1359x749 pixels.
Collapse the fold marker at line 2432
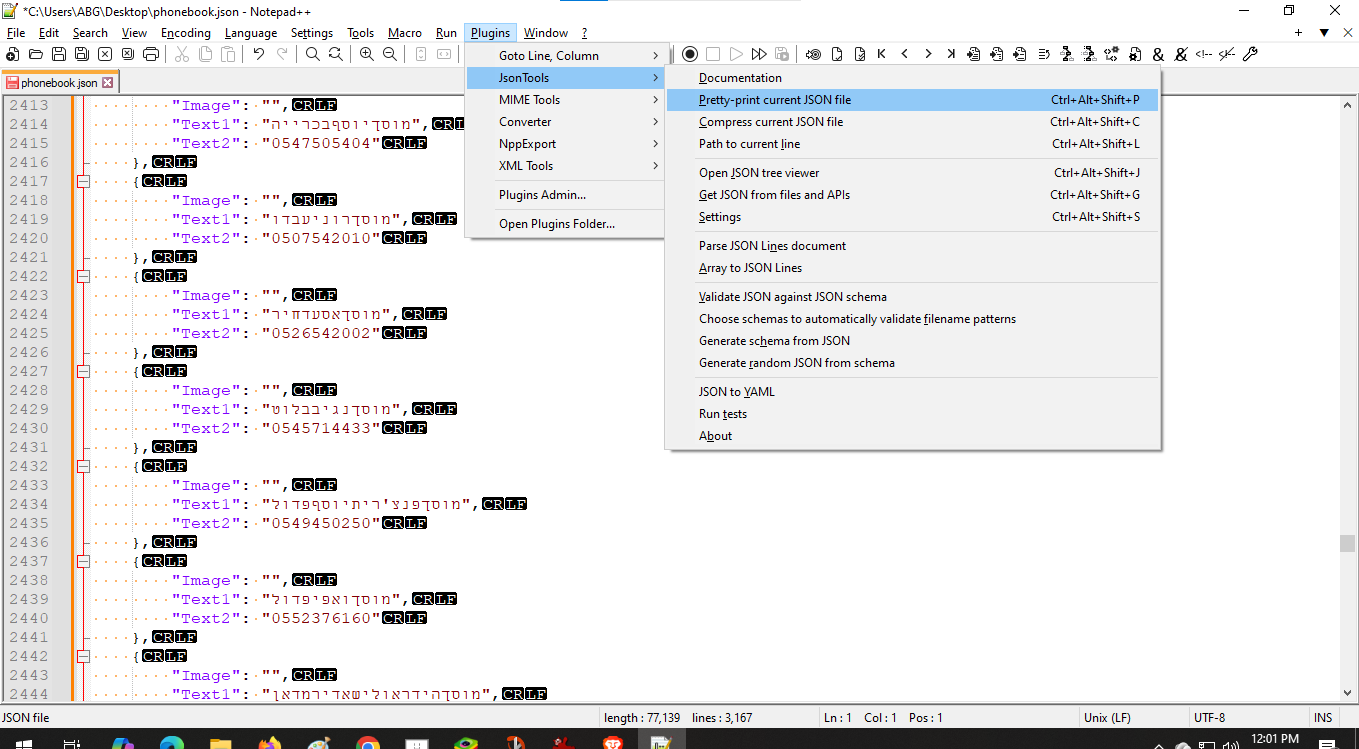pyautogui.click(x=83, y=466)
